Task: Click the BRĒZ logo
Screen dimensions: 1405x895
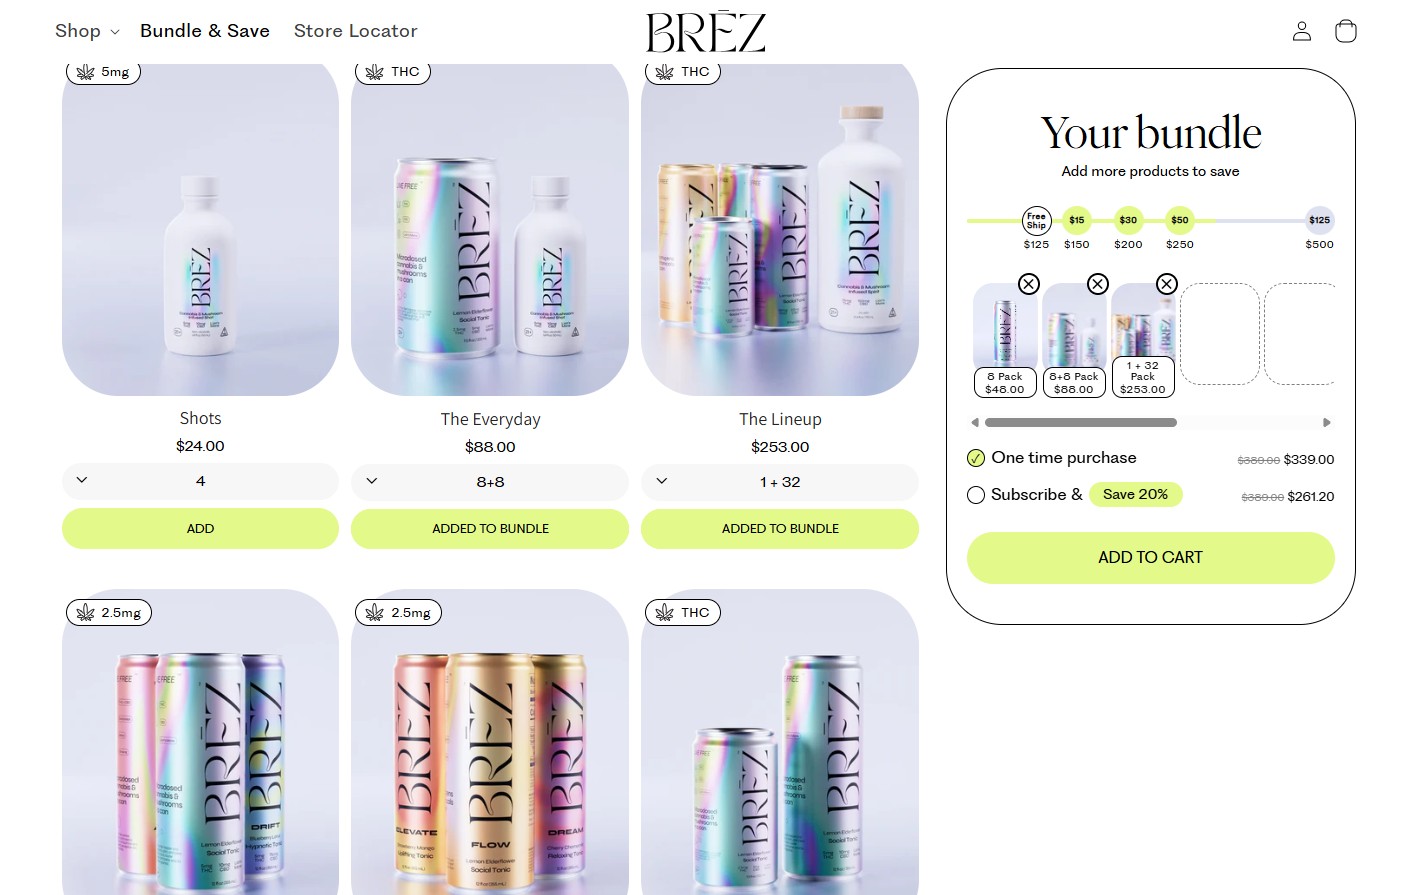Action: tap(705, 32)
